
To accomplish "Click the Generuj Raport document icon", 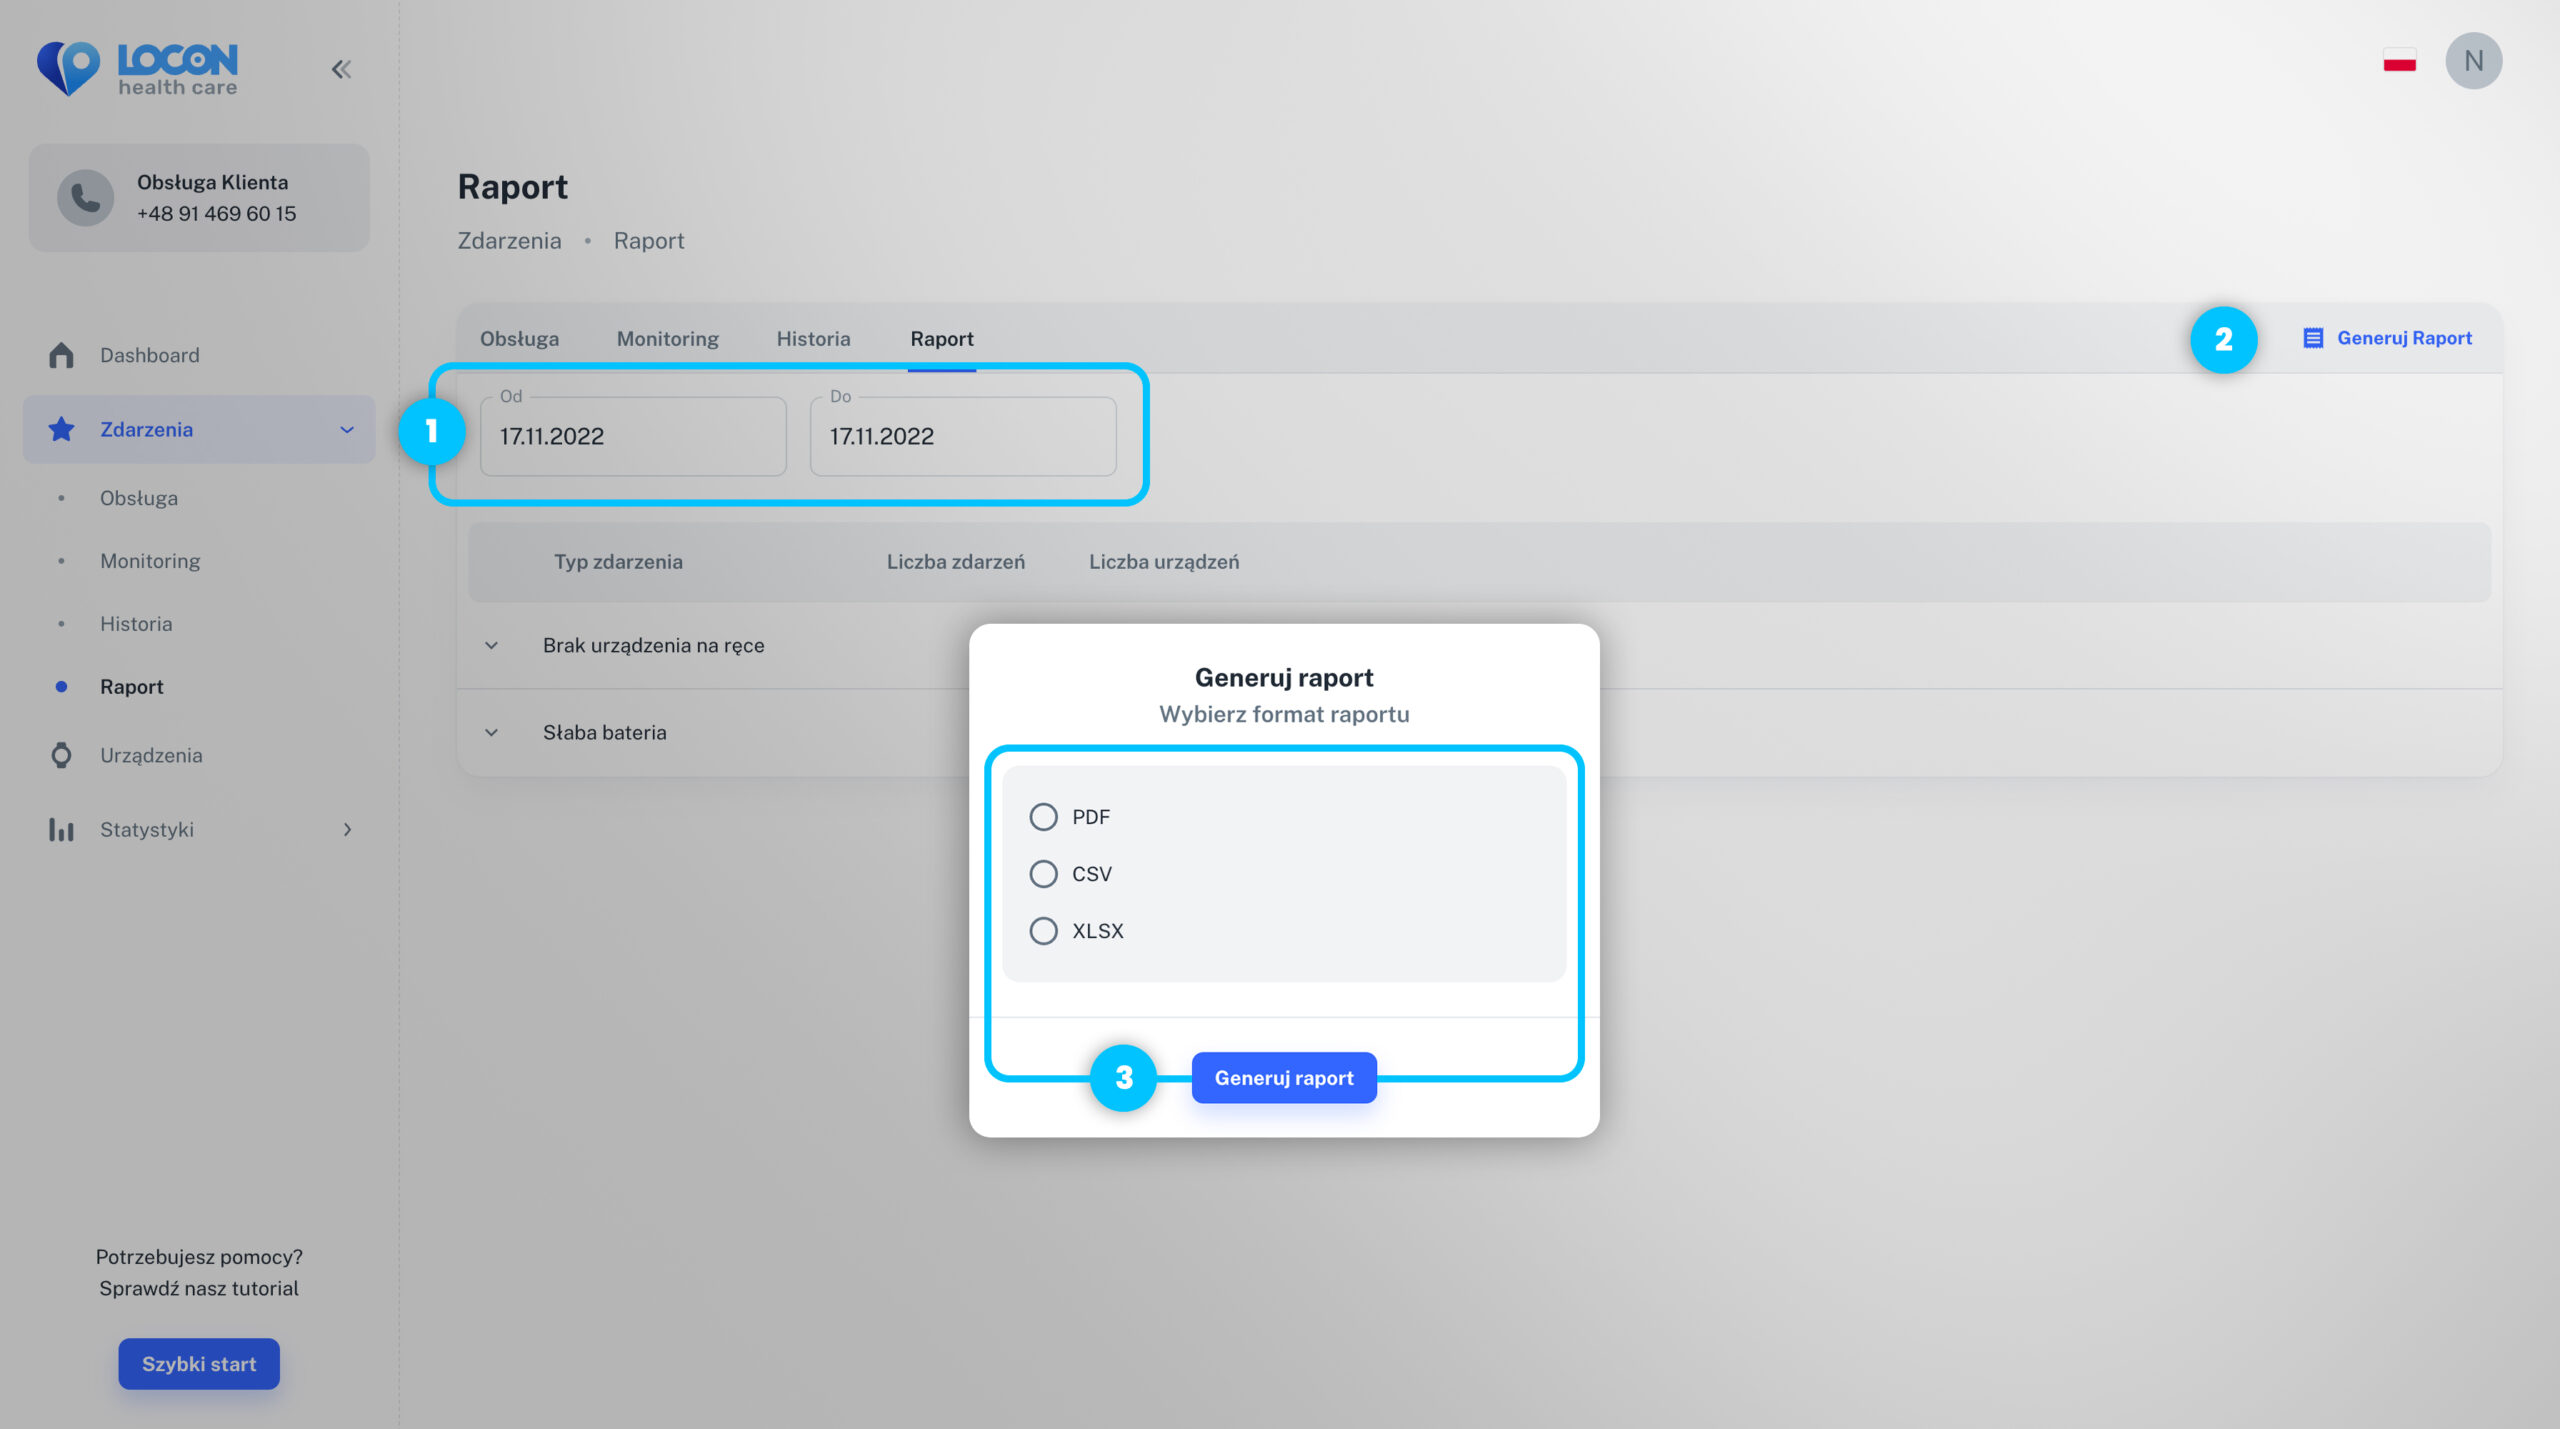I will (x=2313, y=338).
